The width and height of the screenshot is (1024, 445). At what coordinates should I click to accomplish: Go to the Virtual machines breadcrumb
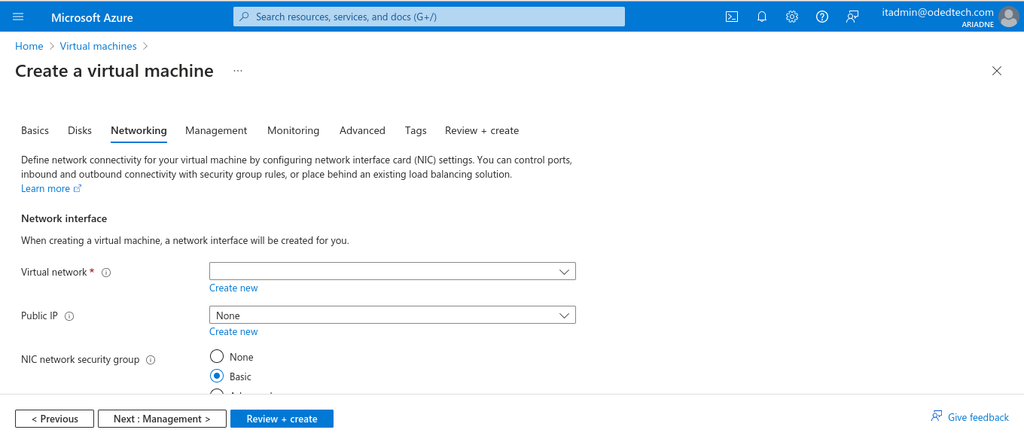(98, 46)
